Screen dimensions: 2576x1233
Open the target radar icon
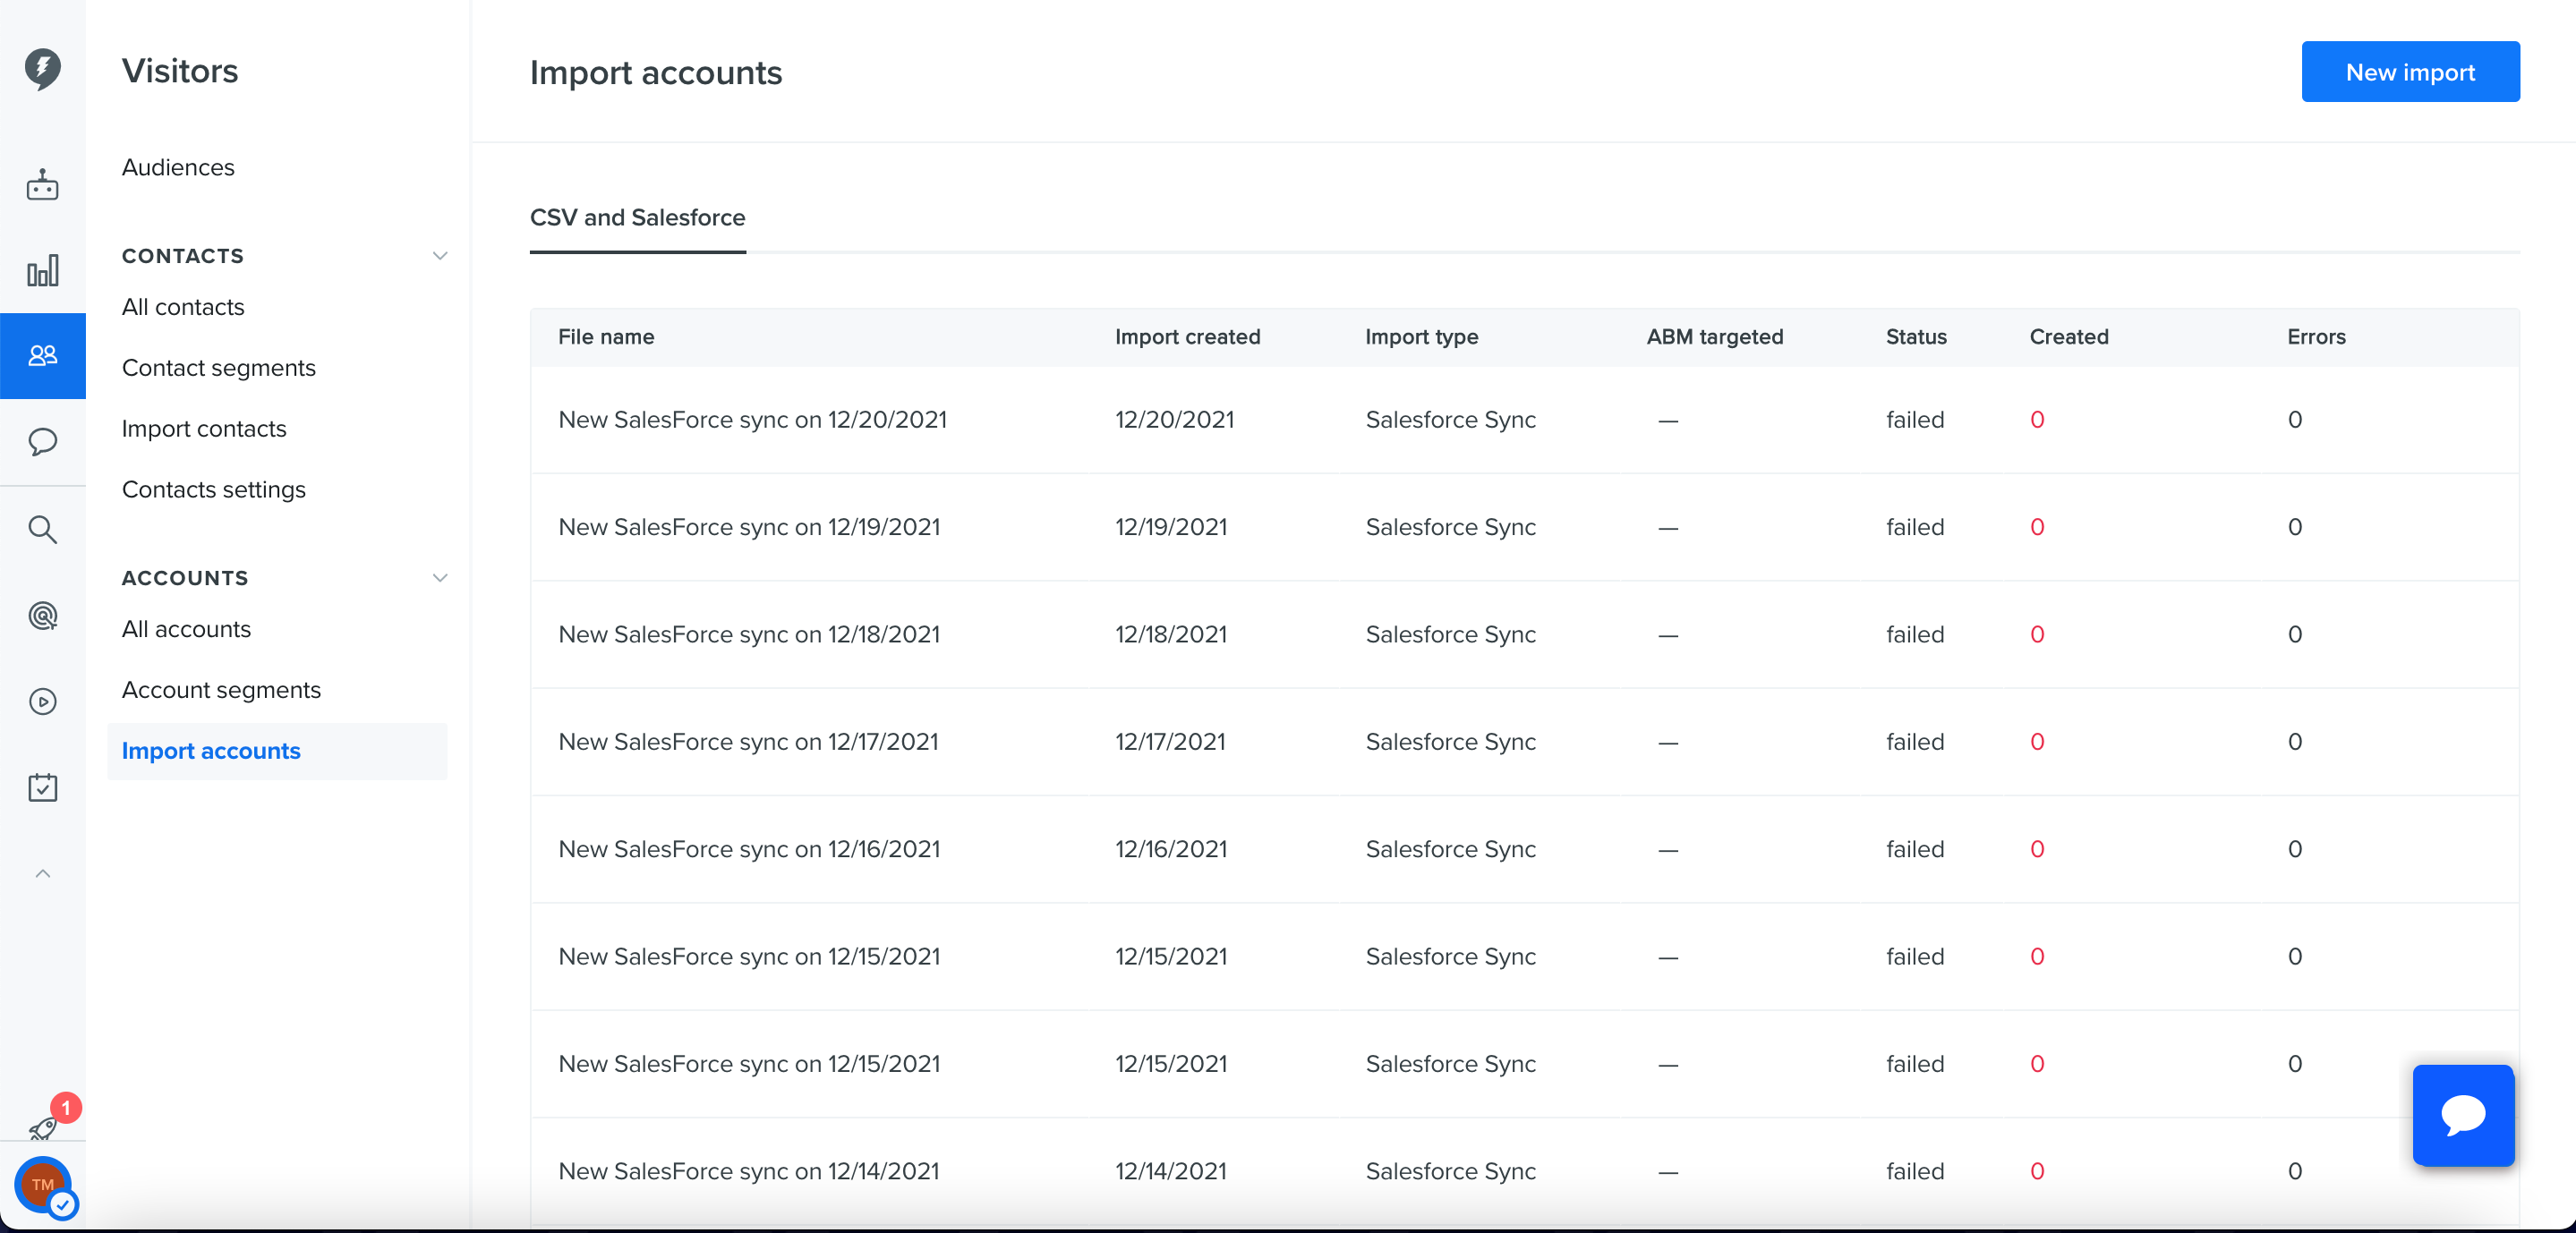pyautogui.click(x=42, y=615)
